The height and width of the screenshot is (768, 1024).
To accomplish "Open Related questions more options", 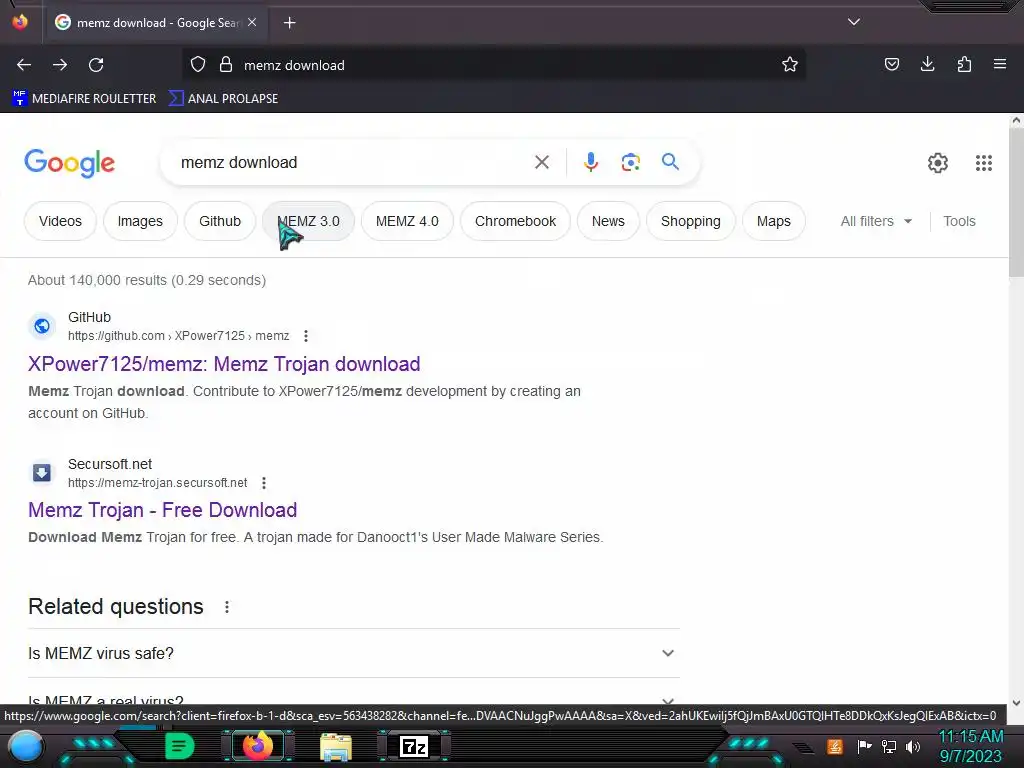I will pyautogui.click(x=227, y=607).
